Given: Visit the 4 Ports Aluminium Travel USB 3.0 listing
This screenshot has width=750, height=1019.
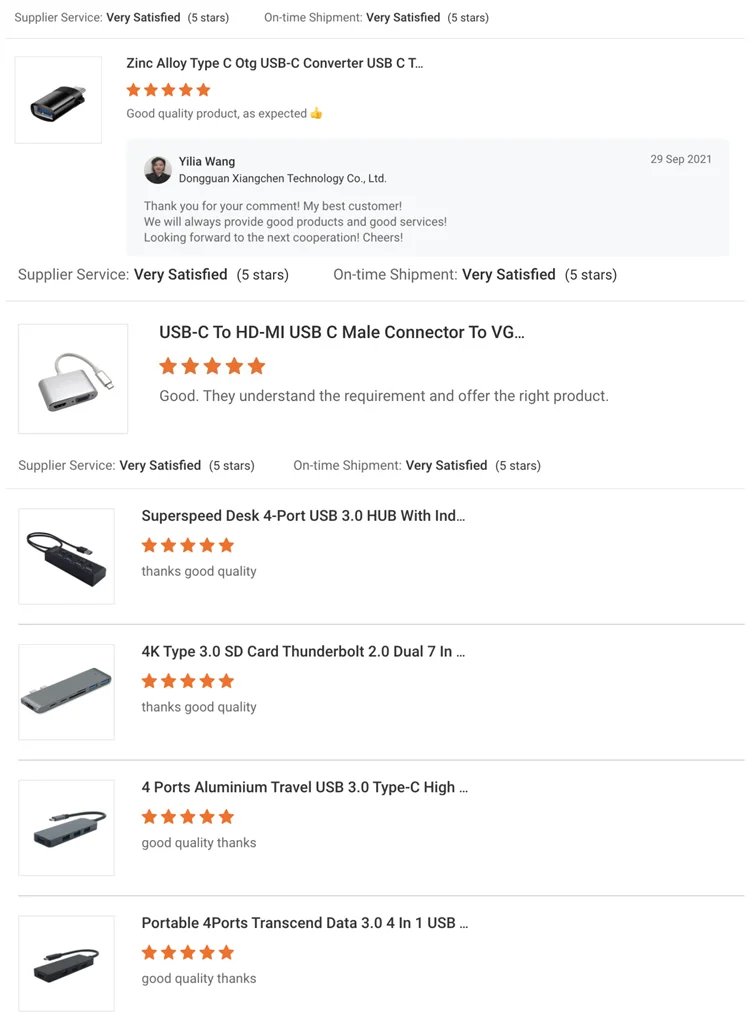Looking at the screenshot, I should tap(304, 788).
